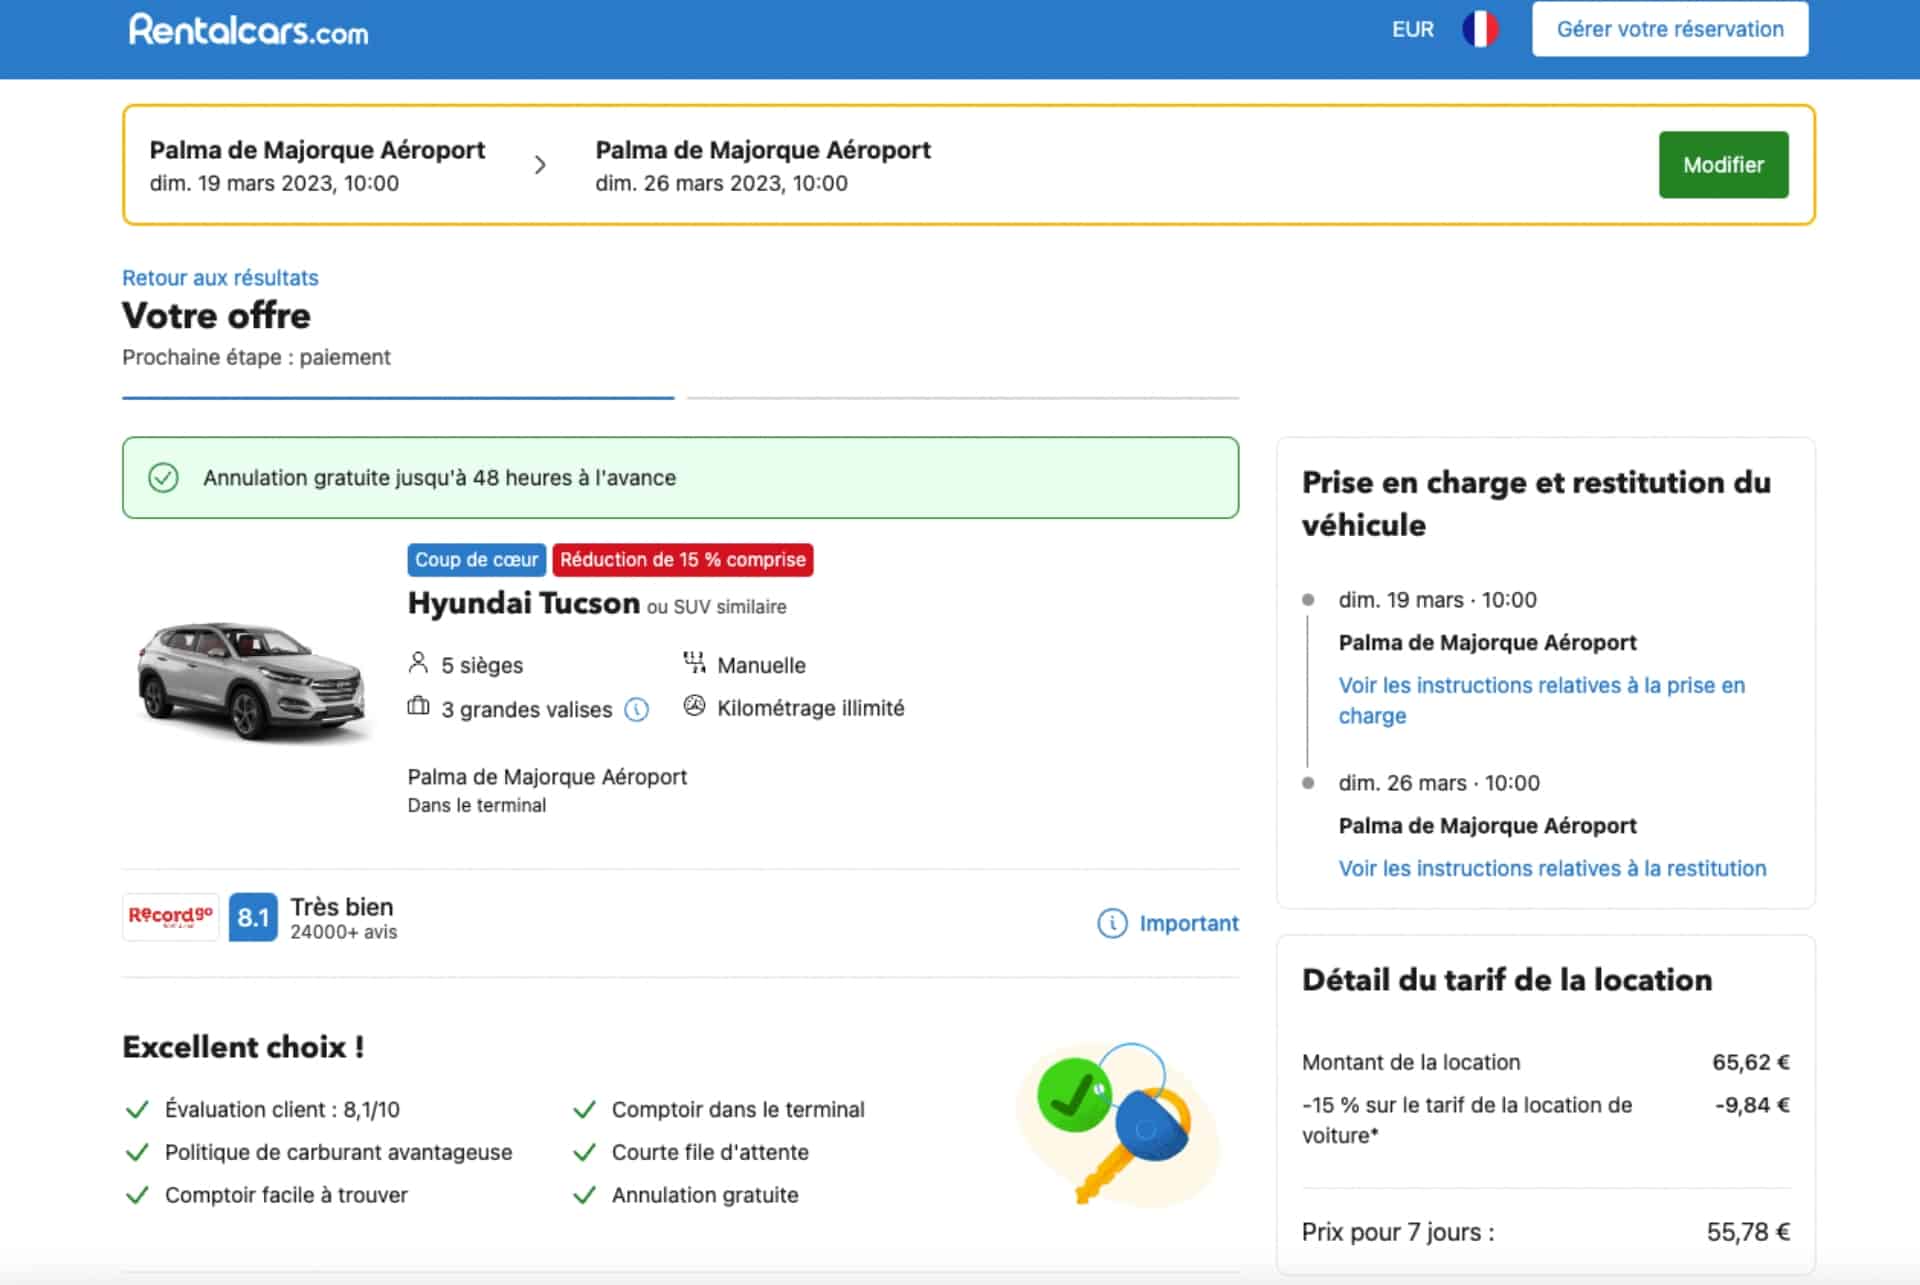
Task: Open Voir les instructions relatives à la restitution
Action: coord(1552,868)
